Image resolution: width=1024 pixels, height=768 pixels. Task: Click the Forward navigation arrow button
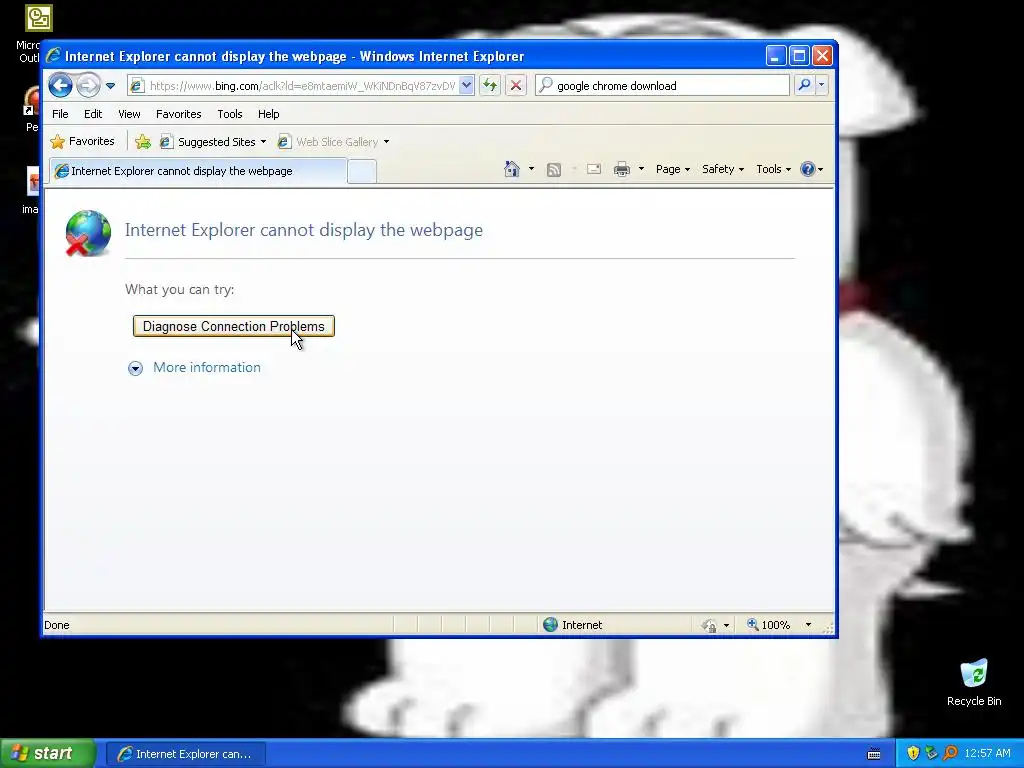point(88,85)
